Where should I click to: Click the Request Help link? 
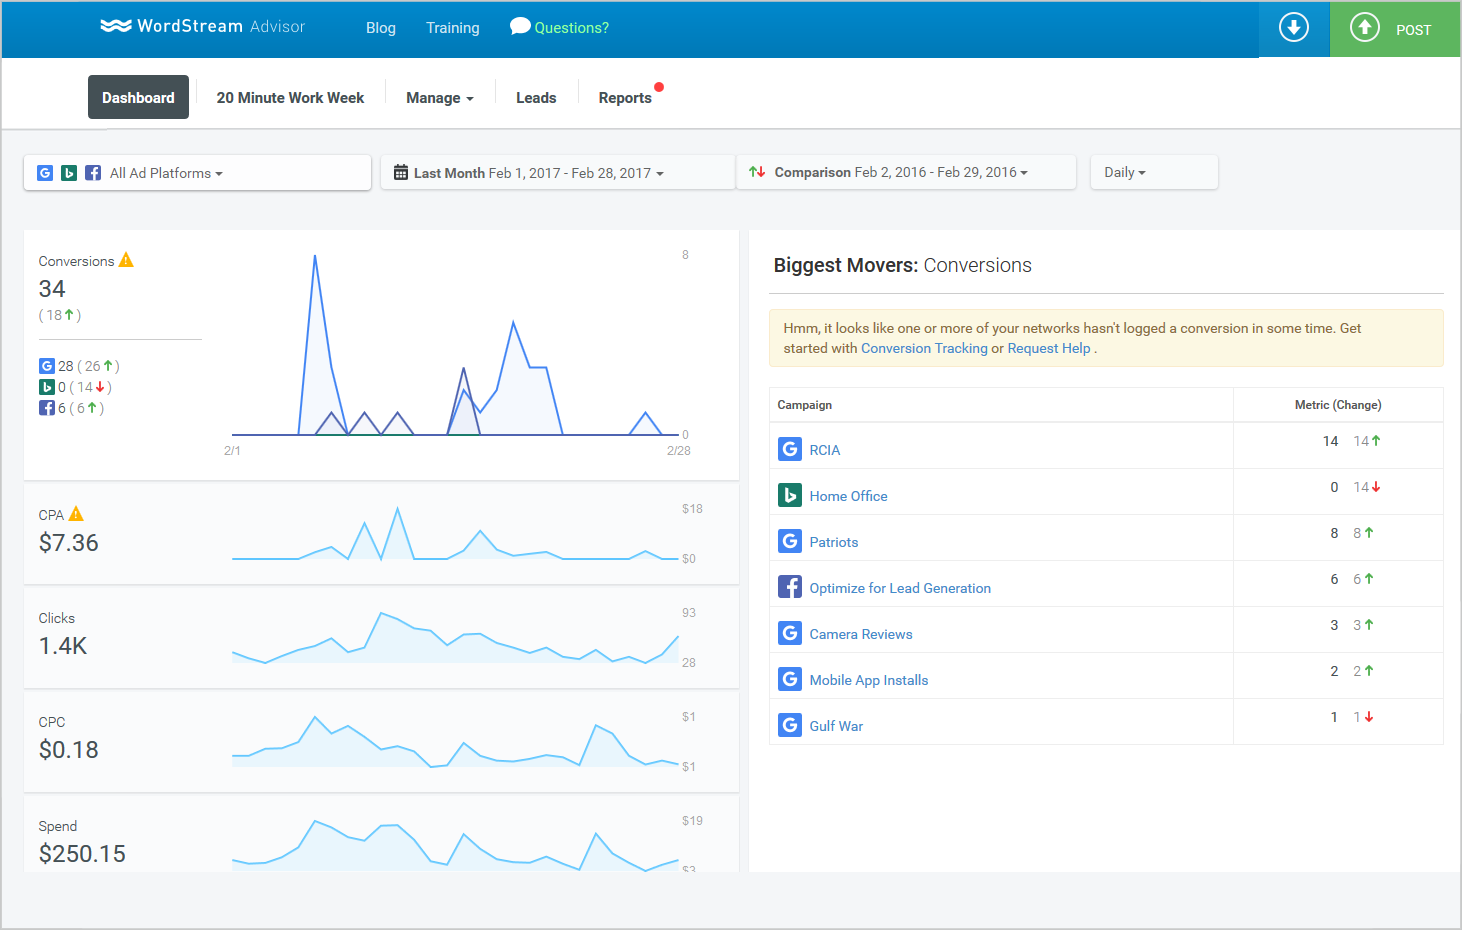[x=1048, y=348]
